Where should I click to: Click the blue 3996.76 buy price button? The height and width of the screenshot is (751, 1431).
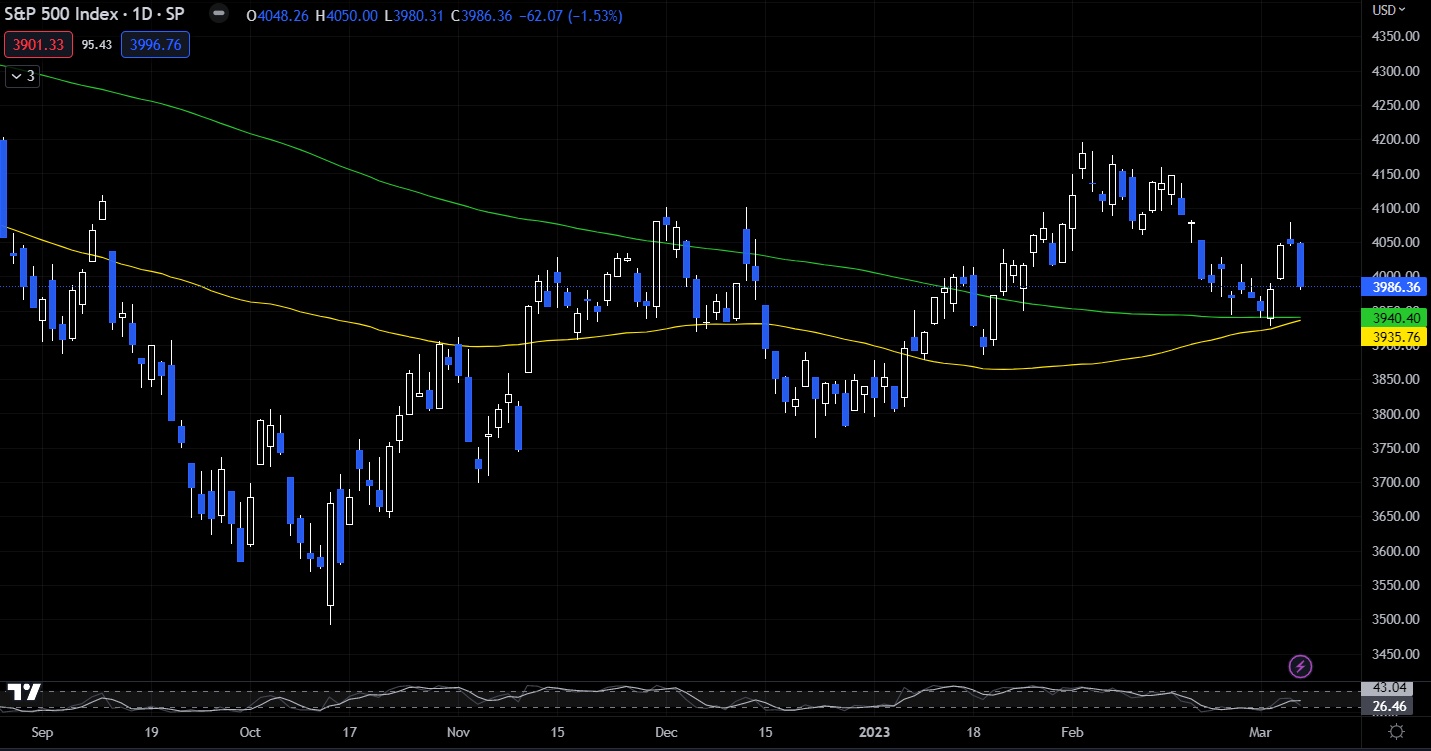[155, 44]
